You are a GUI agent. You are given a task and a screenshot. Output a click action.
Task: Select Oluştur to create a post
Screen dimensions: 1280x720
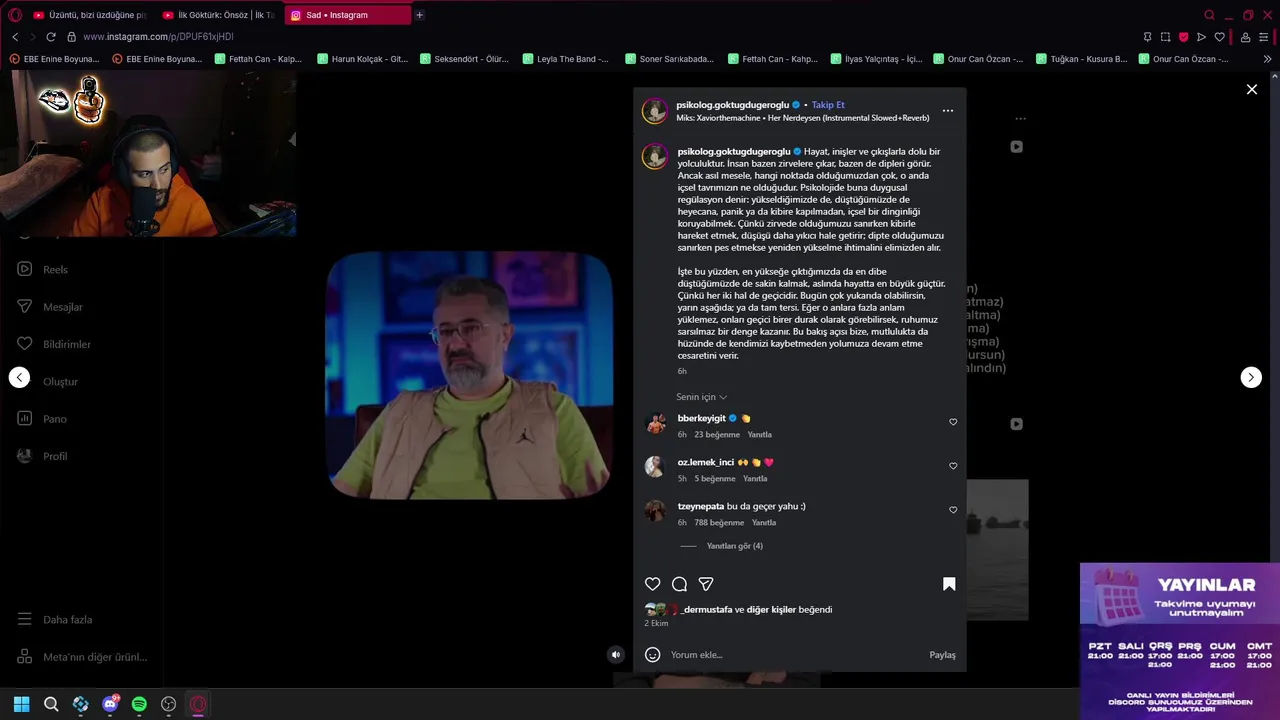point(48,381)
